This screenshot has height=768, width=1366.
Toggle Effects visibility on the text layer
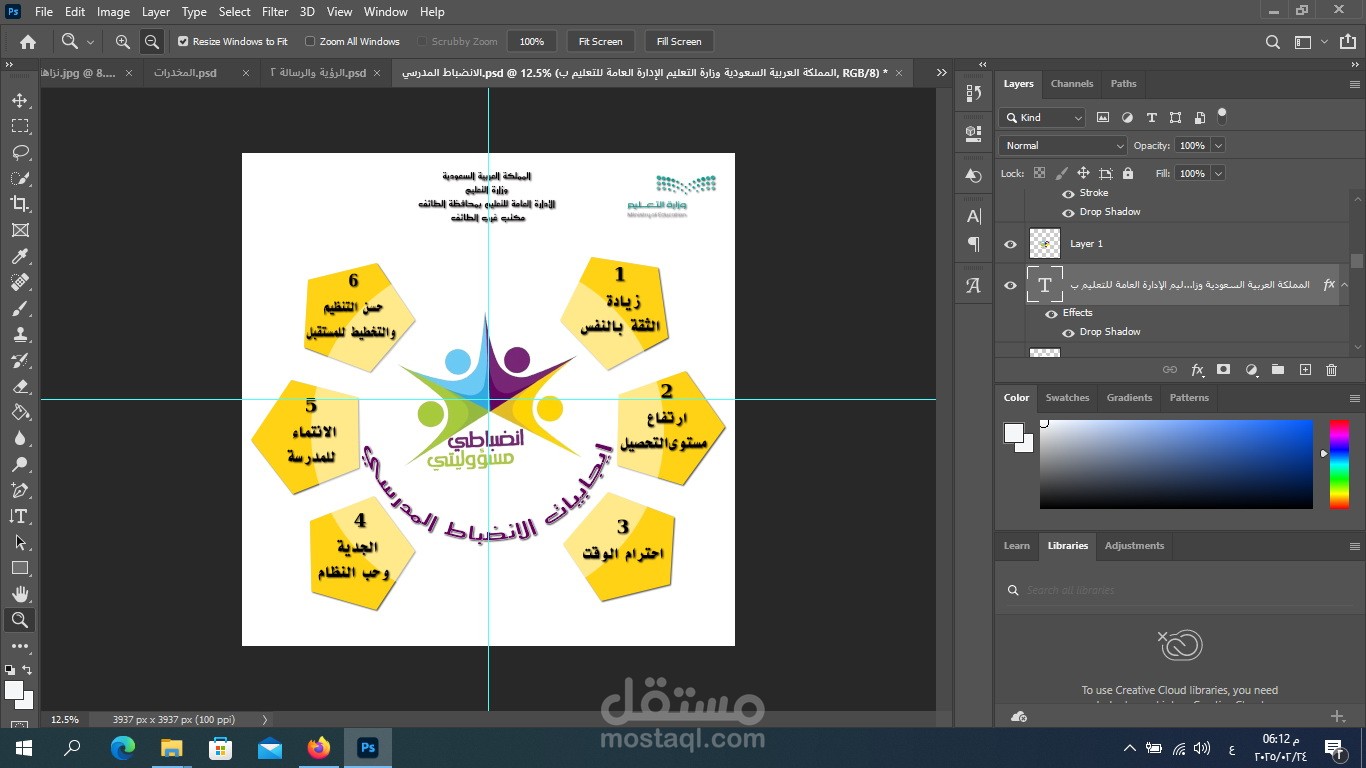click(x=1051, y=313)
